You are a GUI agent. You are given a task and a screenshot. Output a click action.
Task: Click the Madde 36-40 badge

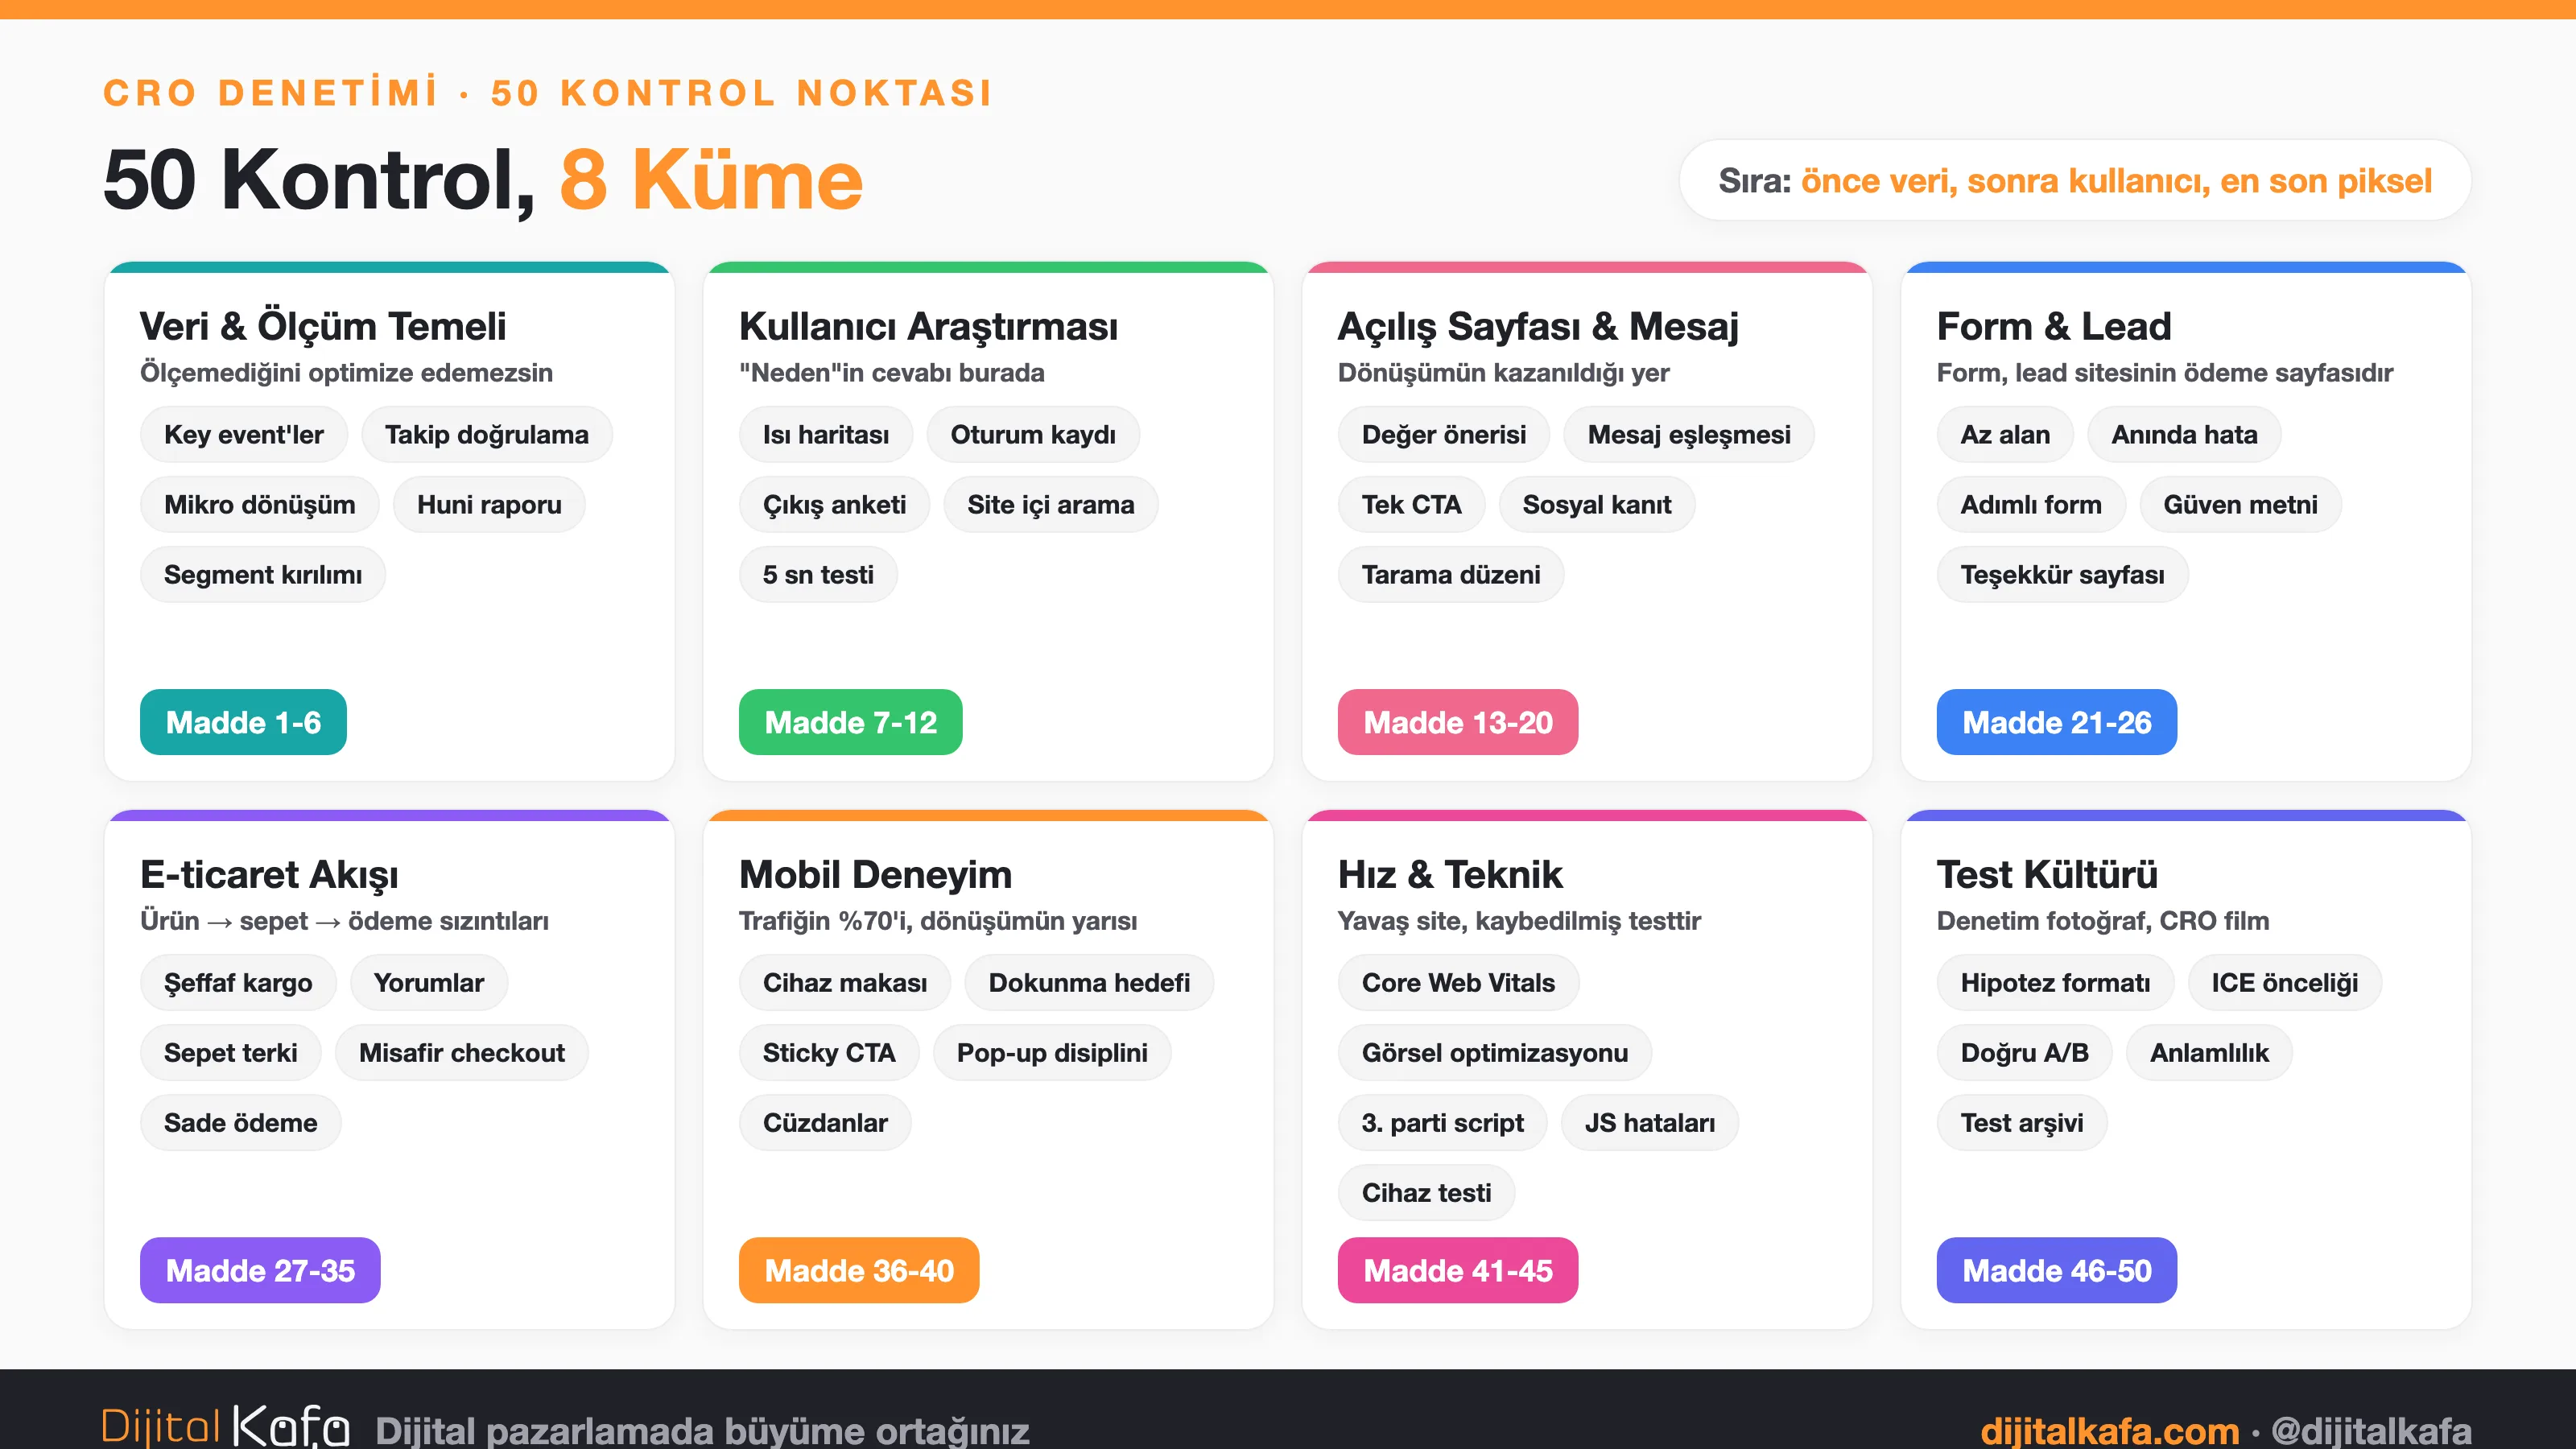[859, 1270]
